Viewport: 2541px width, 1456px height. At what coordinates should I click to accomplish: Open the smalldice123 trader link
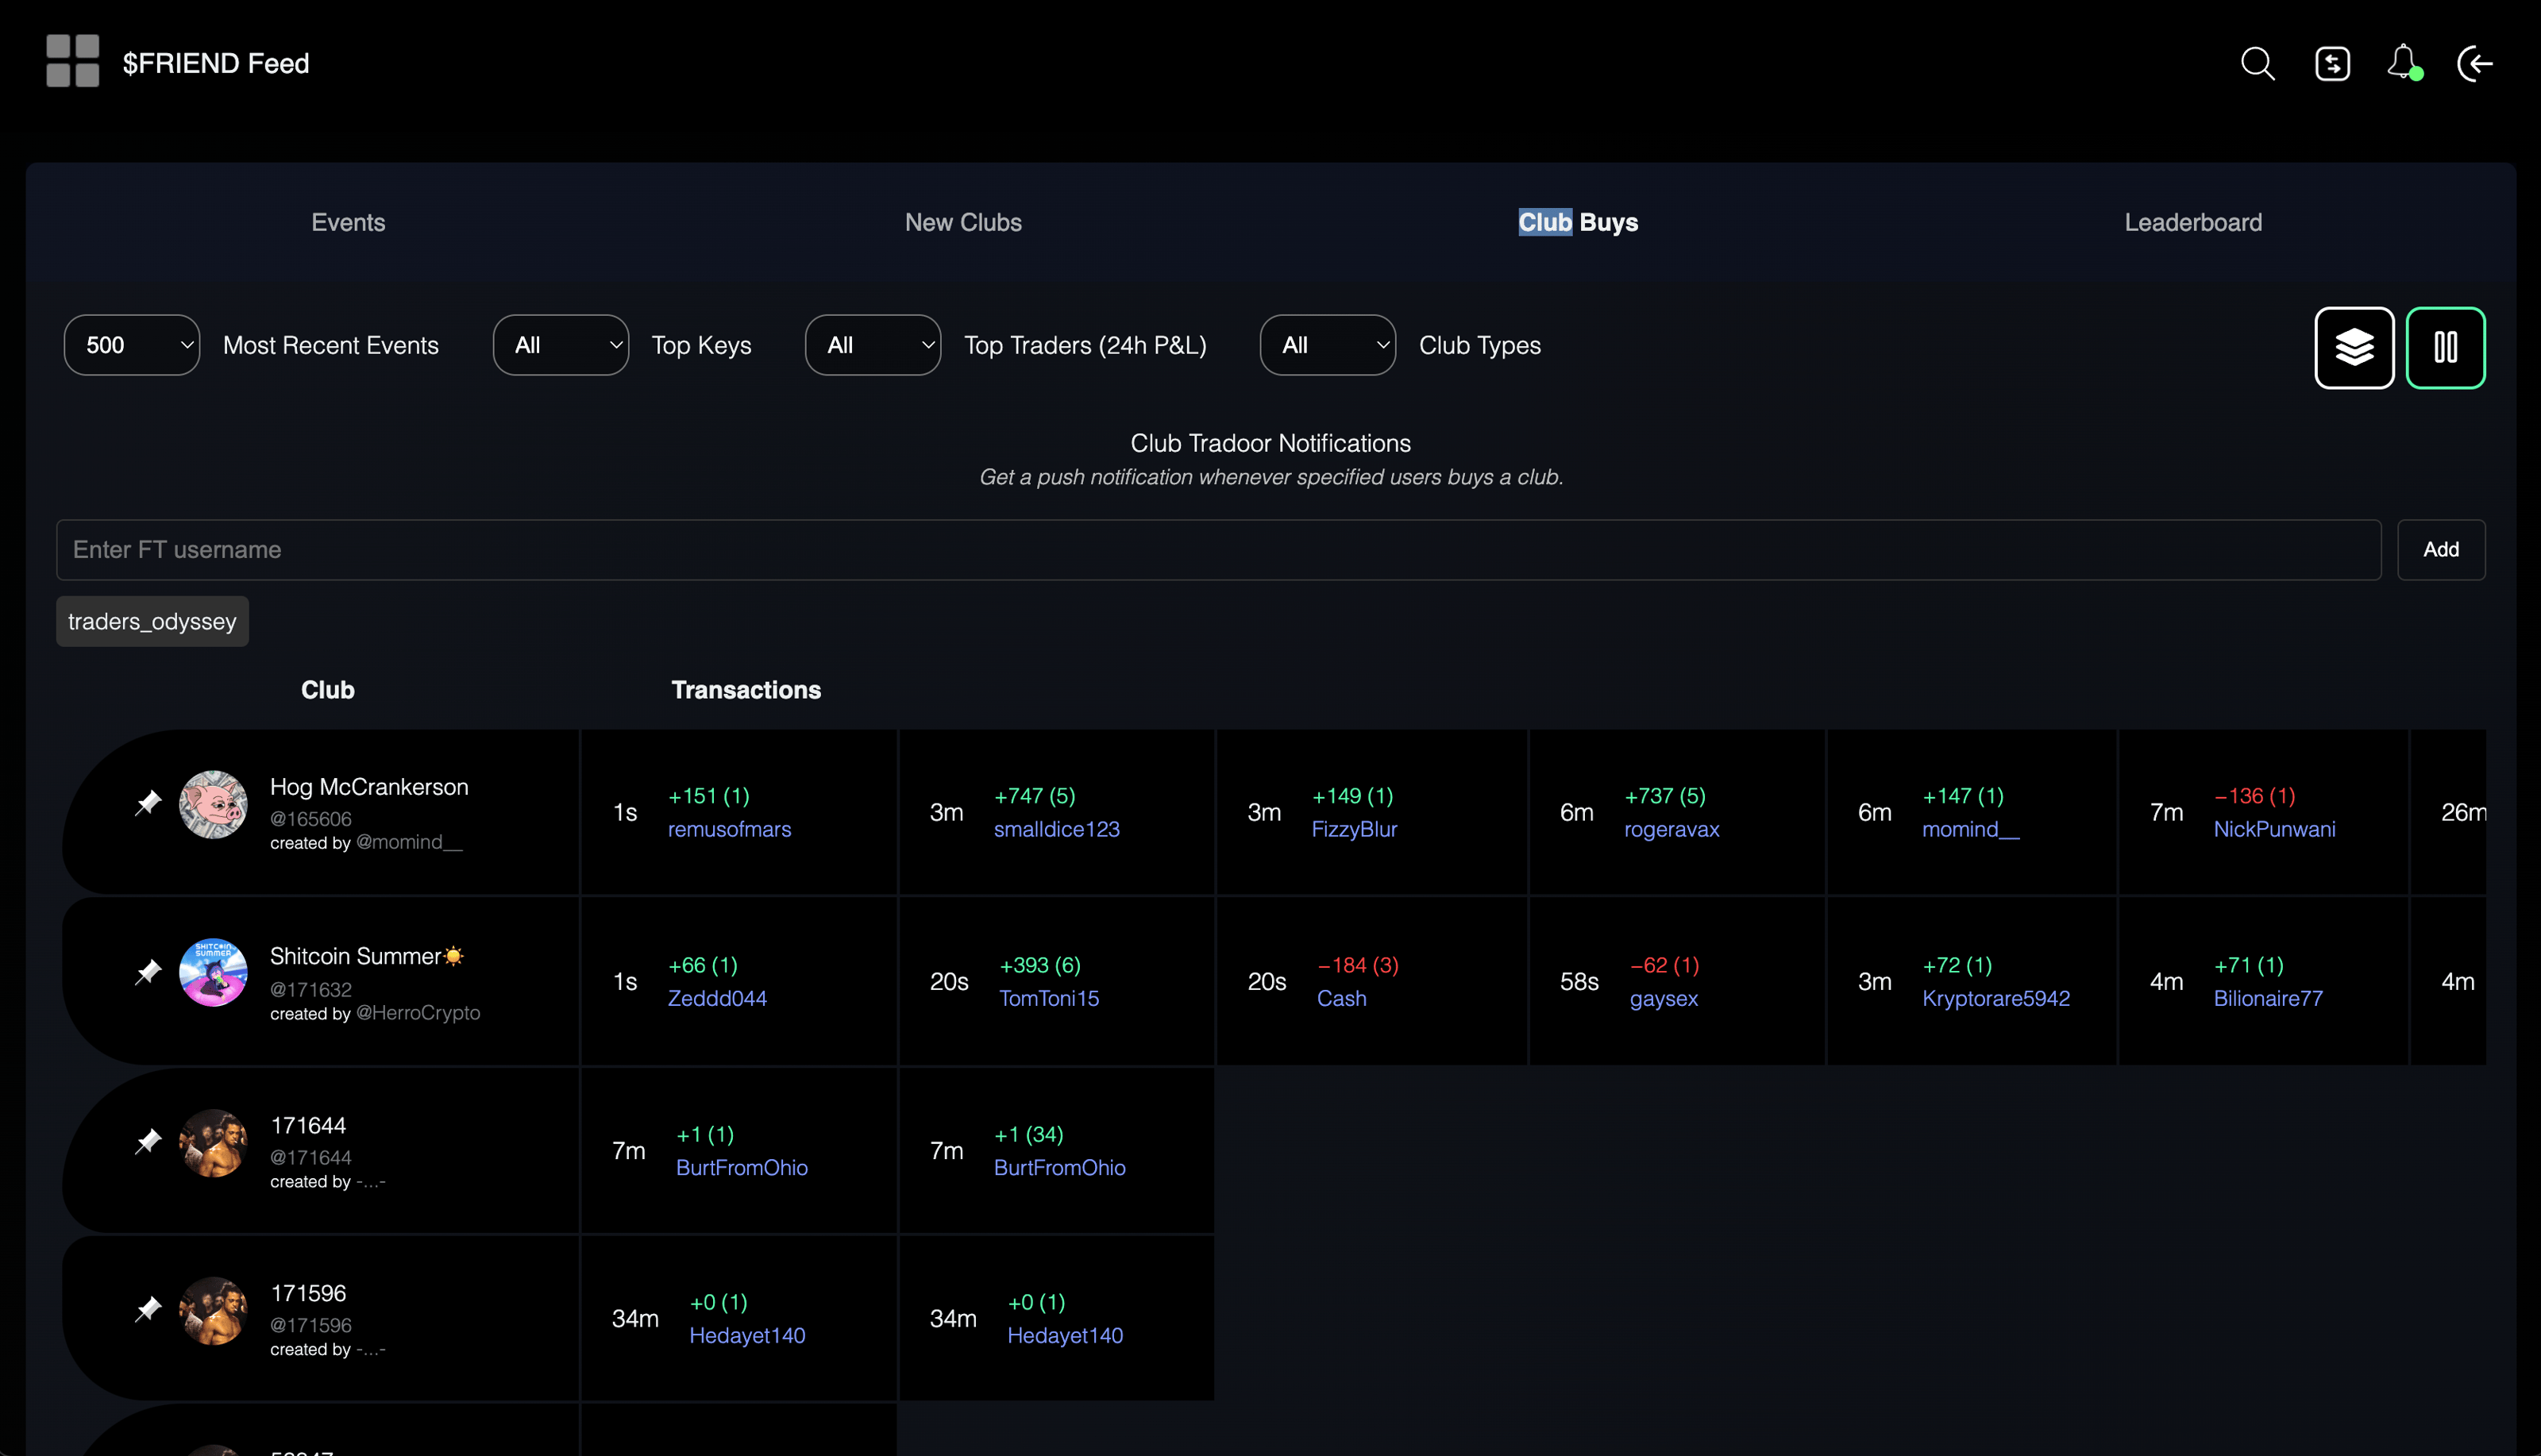[1056, 829]
